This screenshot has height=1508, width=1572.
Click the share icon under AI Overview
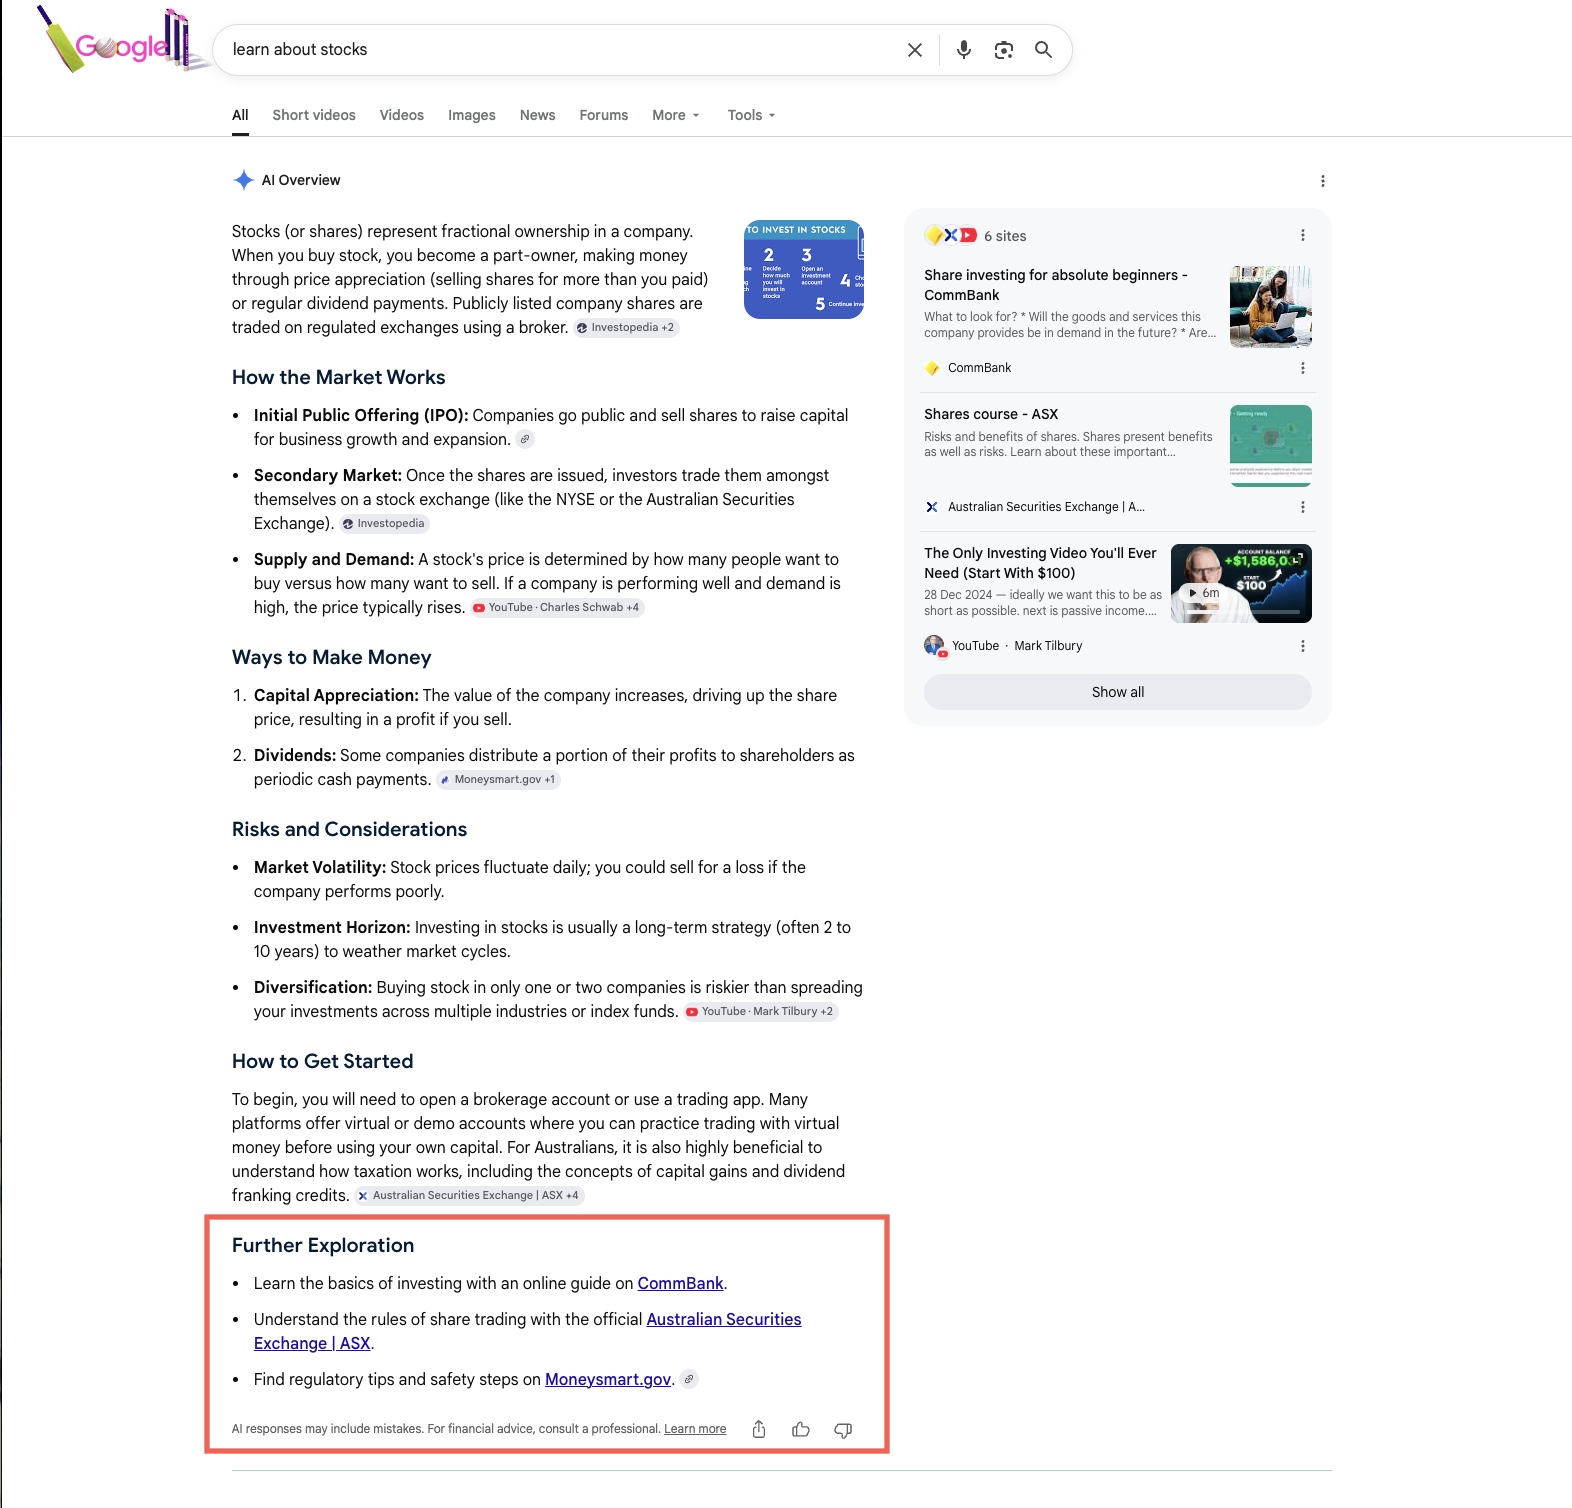(759, 1429)
